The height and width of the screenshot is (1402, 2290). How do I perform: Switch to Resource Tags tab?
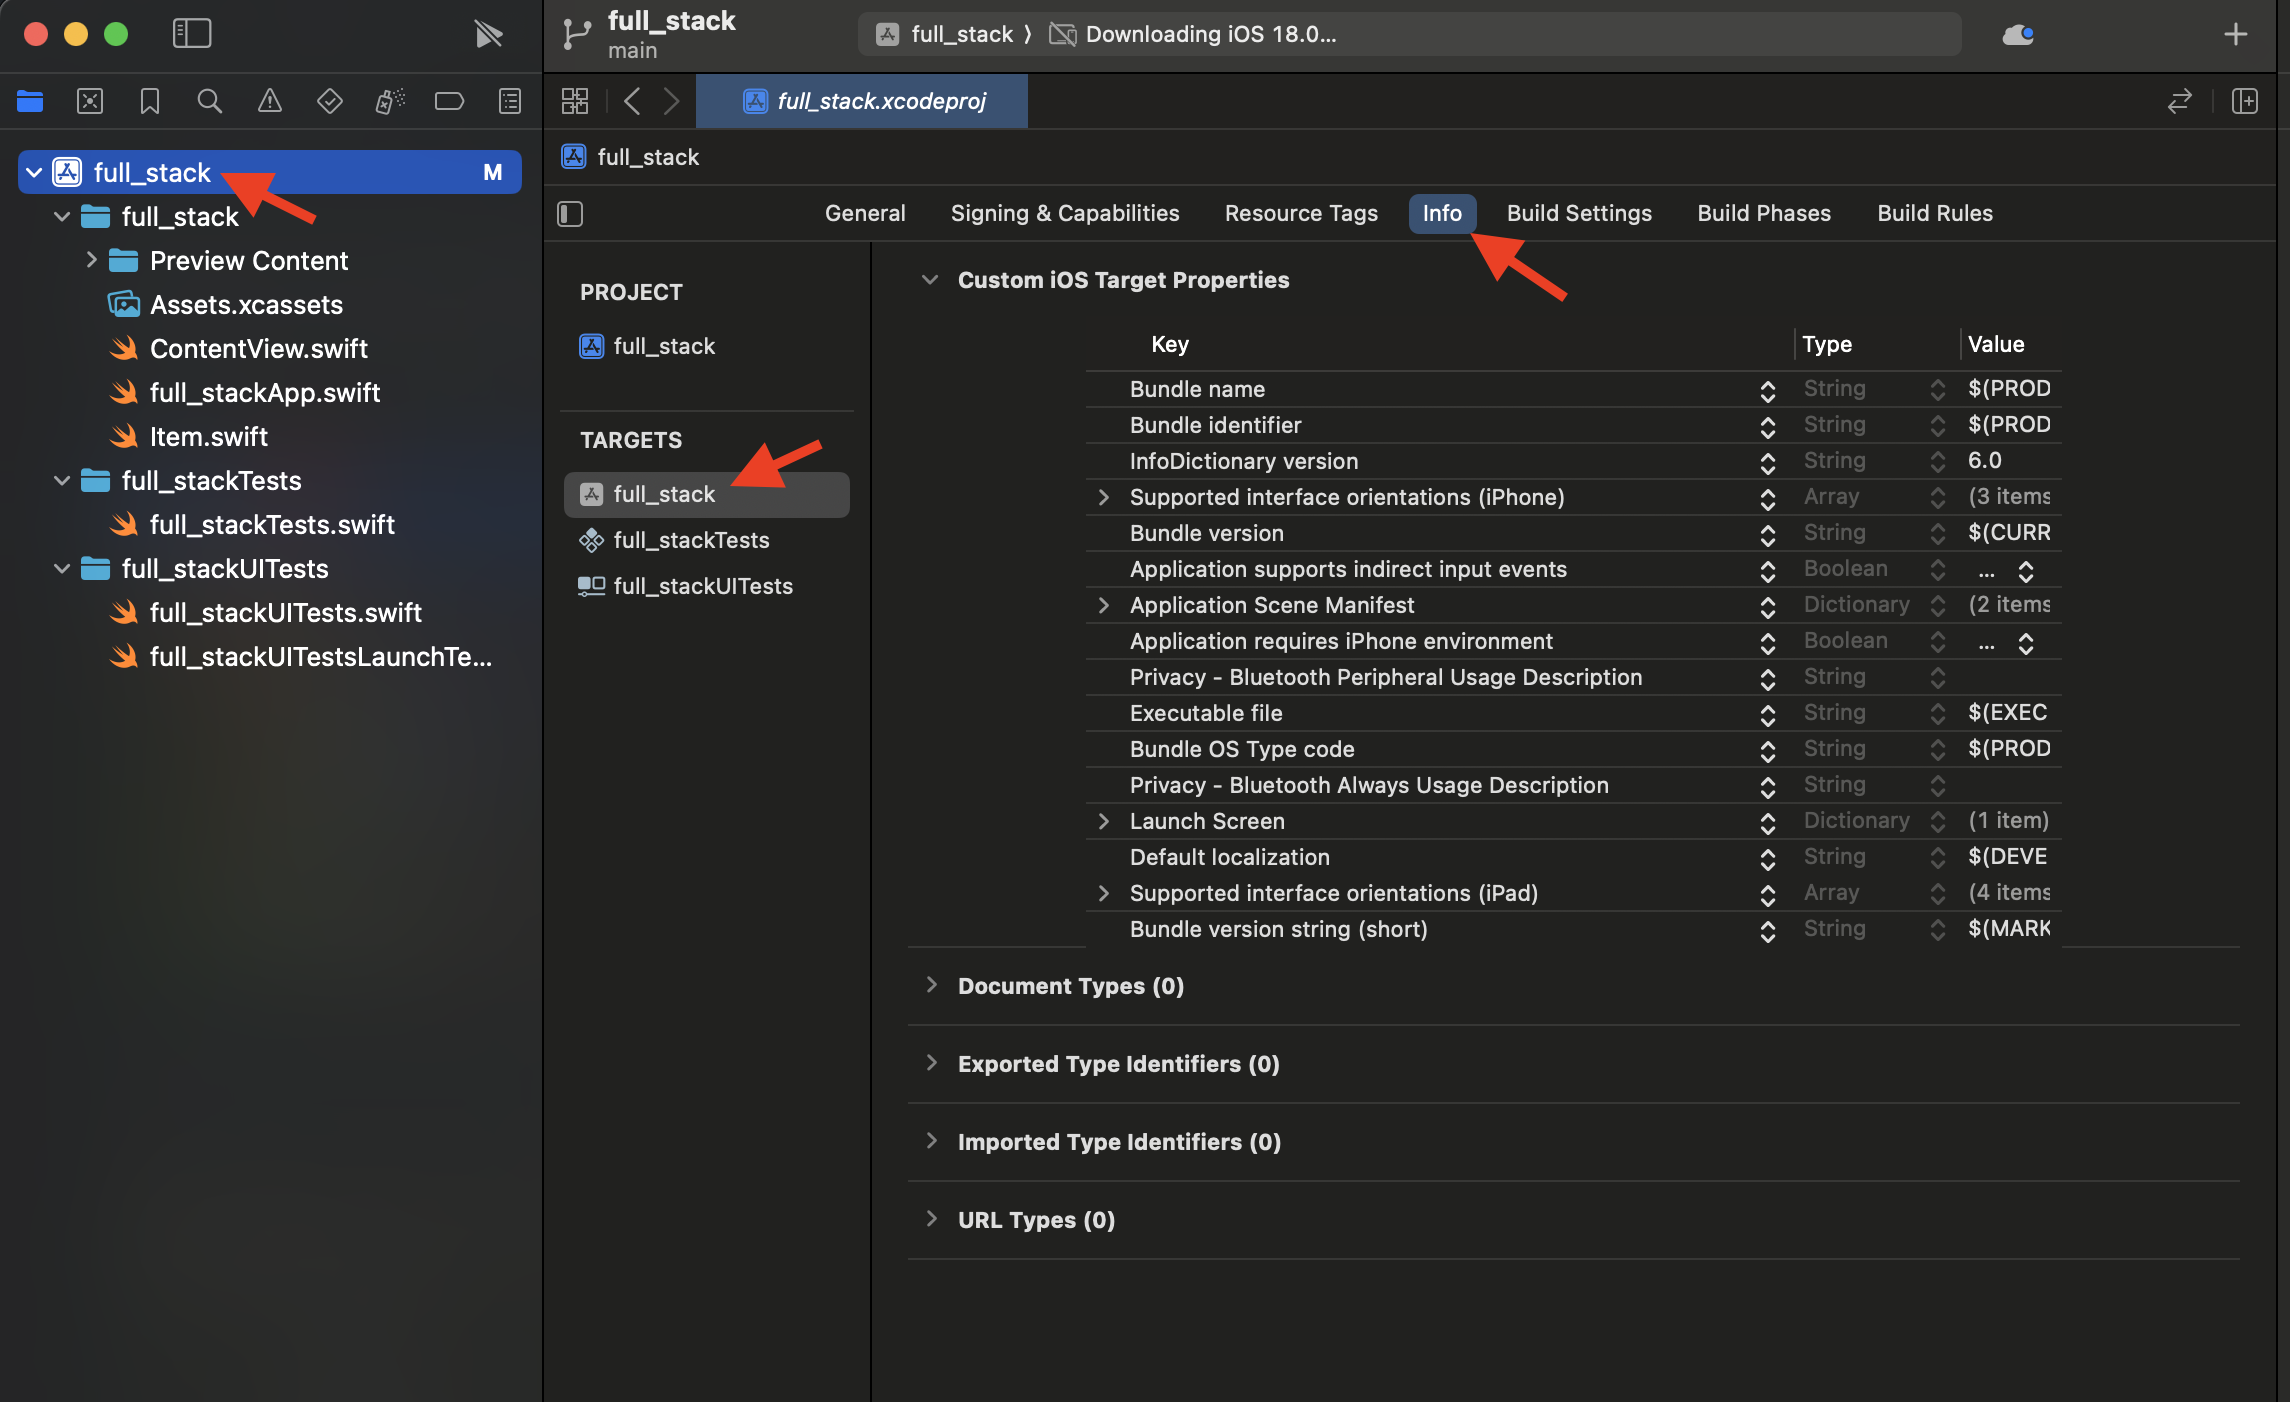(1301, 213)
